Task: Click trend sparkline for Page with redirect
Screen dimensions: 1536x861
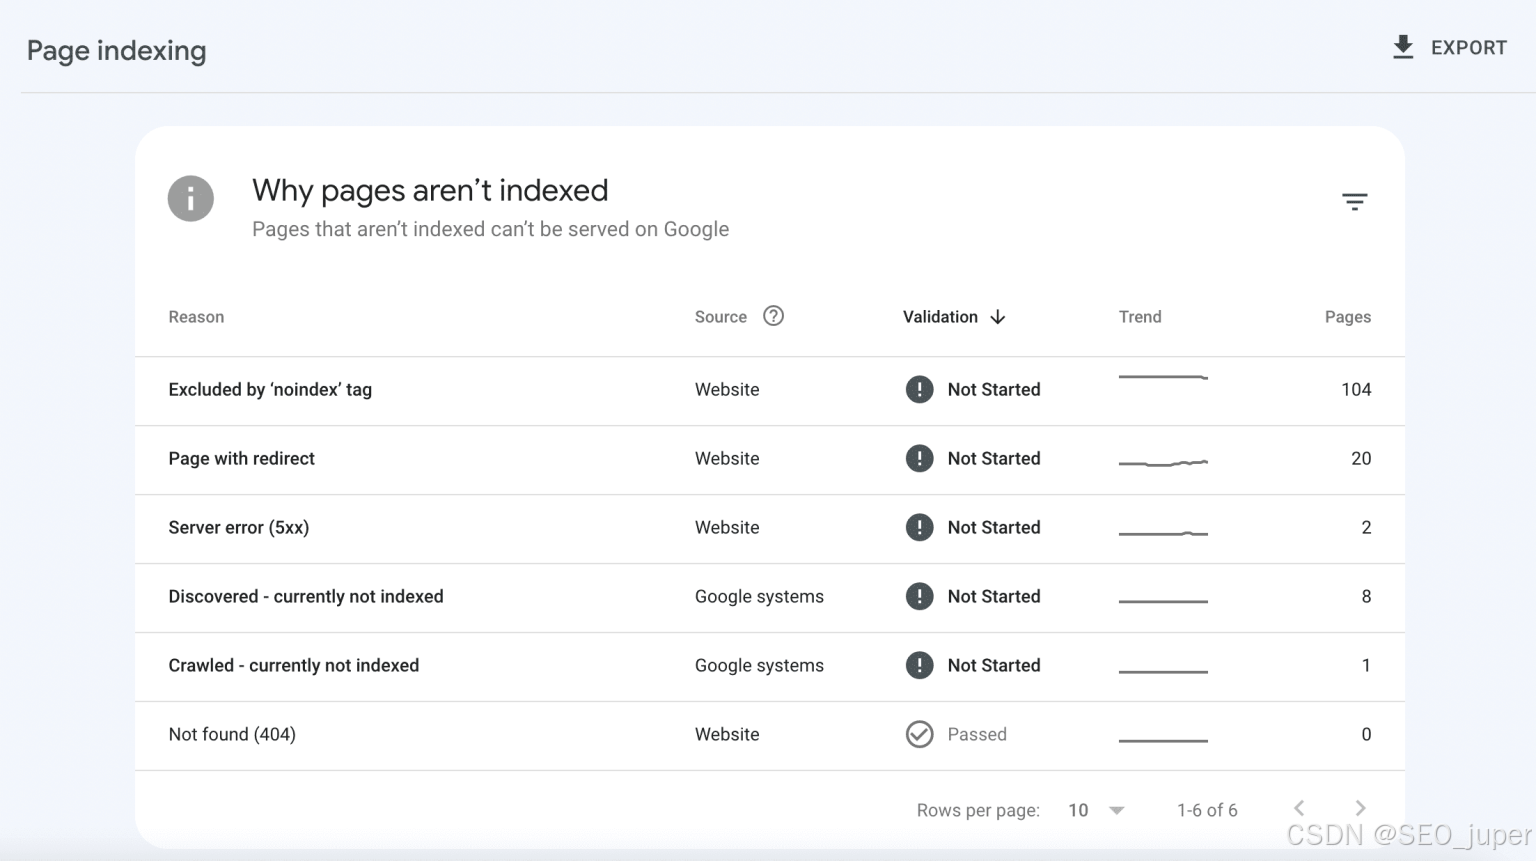Action: pos(1163,462)
